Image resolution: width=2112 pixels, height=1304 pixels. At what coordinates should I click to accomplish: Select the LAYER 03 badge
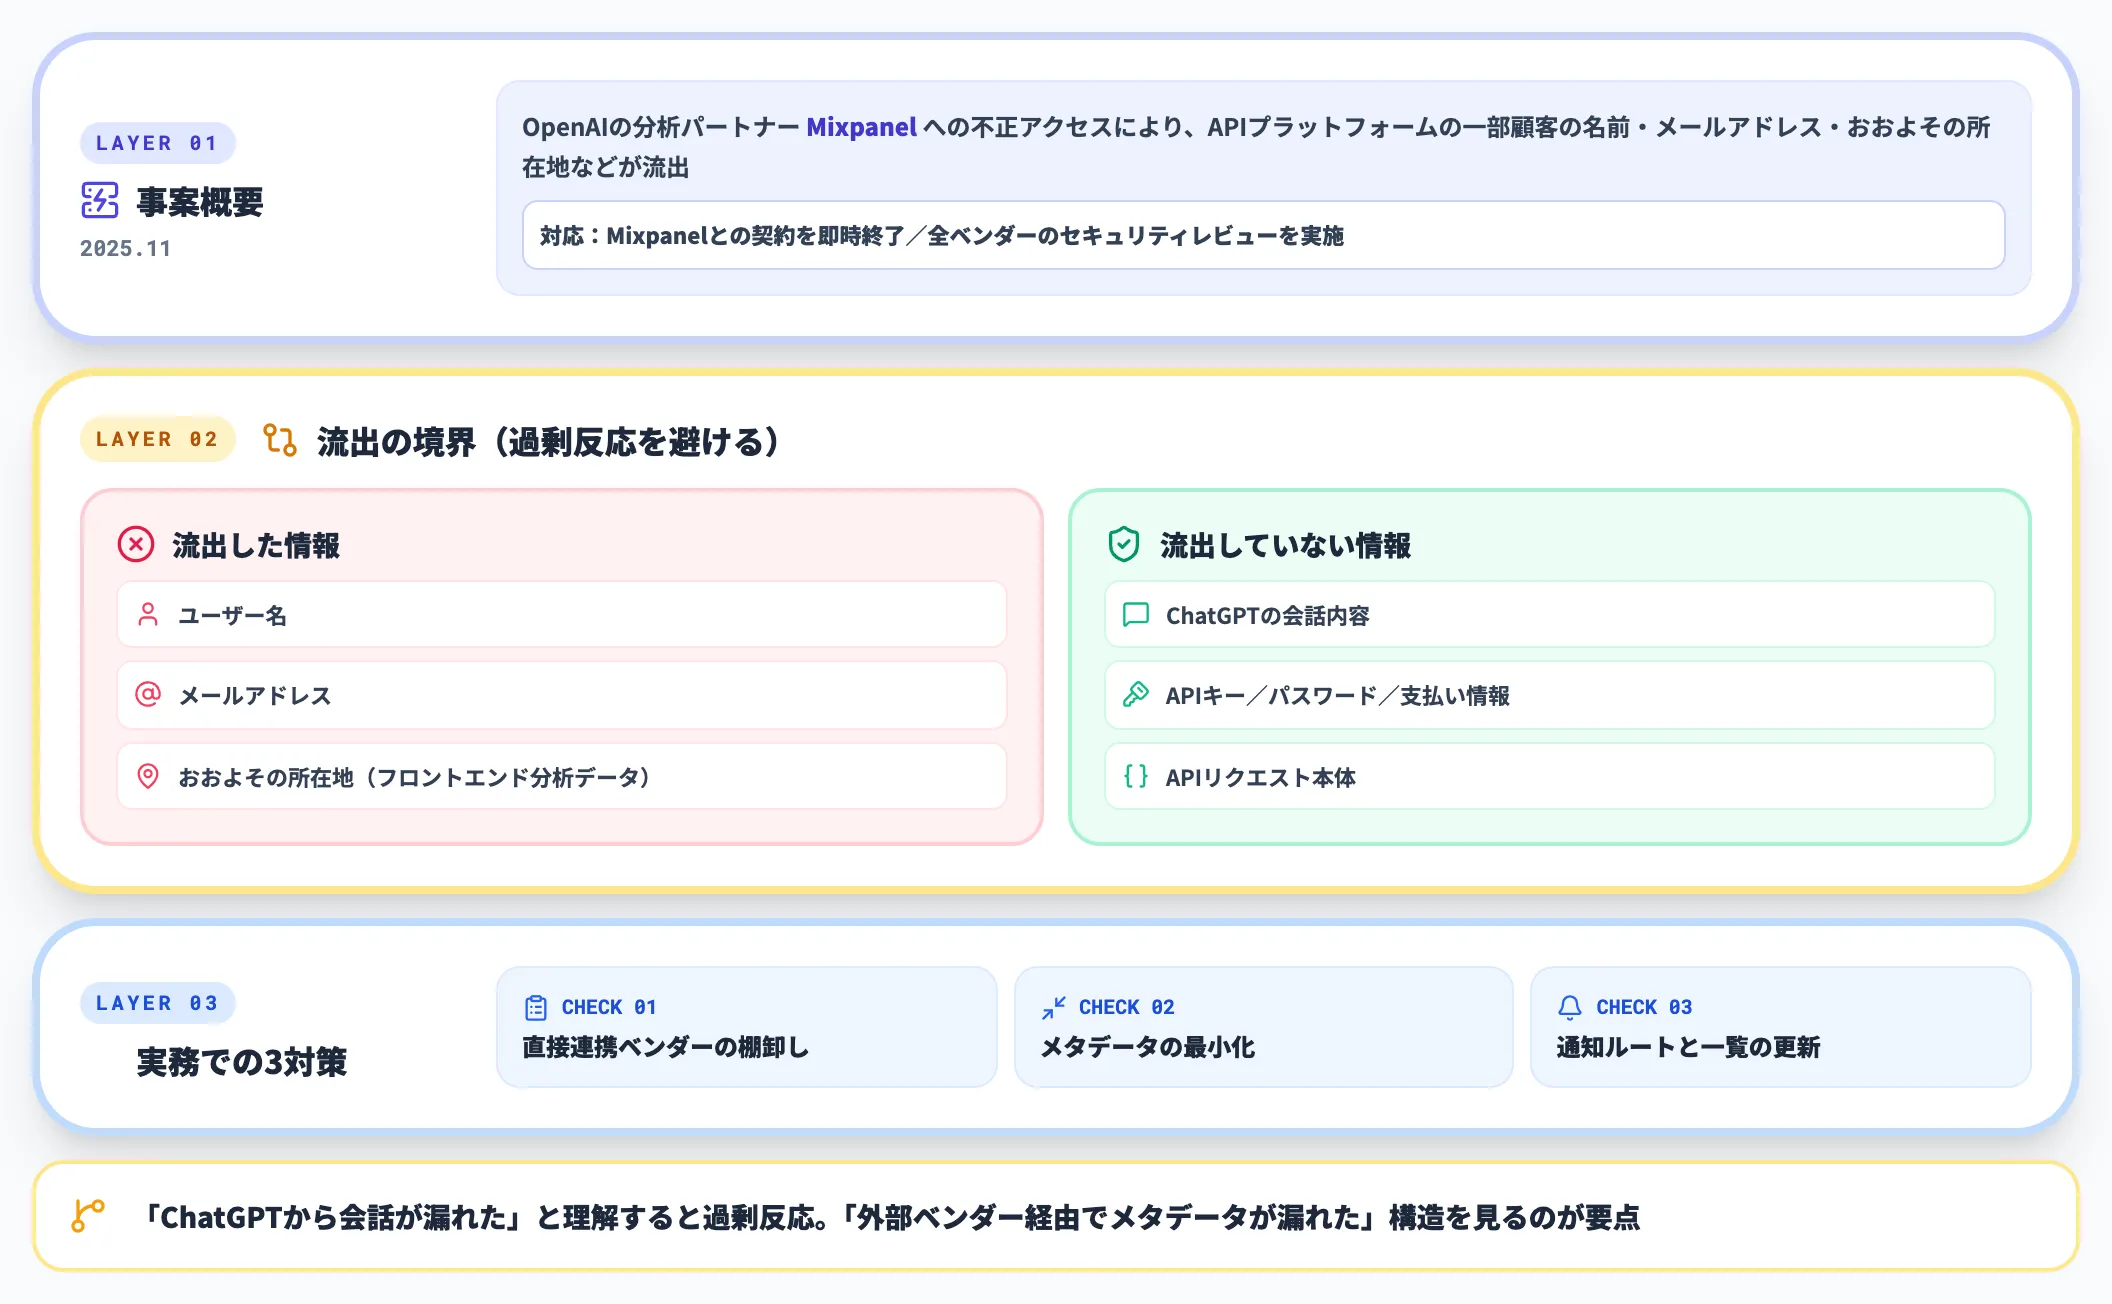(x=157, y=1003)
